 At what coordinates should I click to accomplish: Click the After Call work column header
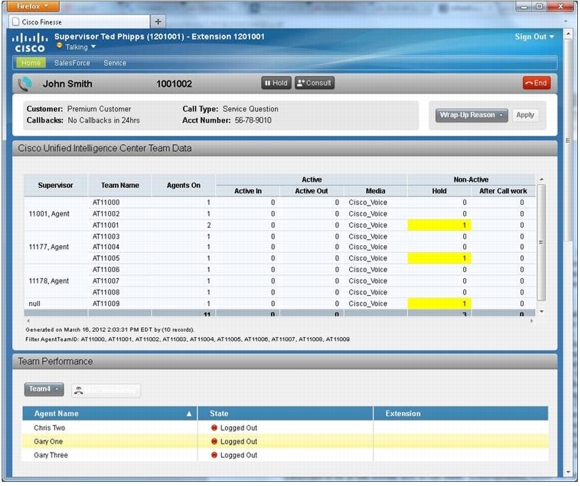pyautogui.click(x=503, y=191)
